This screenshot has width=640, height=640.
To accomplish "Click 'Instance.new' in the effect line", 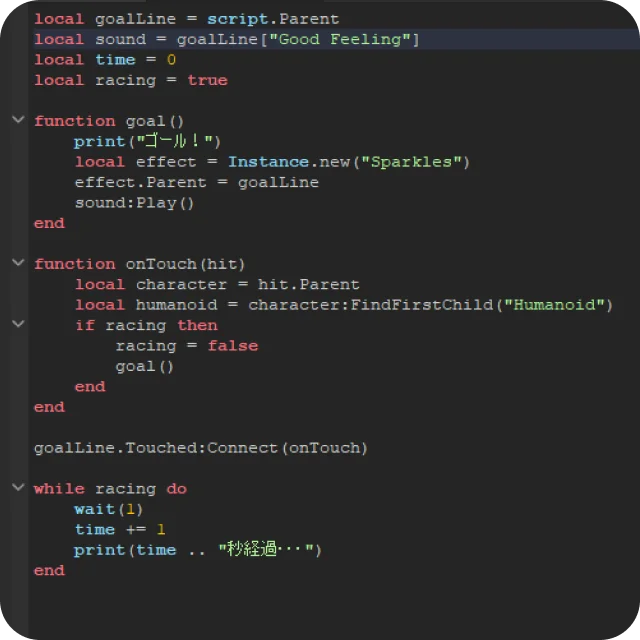I will coord(289,162).
